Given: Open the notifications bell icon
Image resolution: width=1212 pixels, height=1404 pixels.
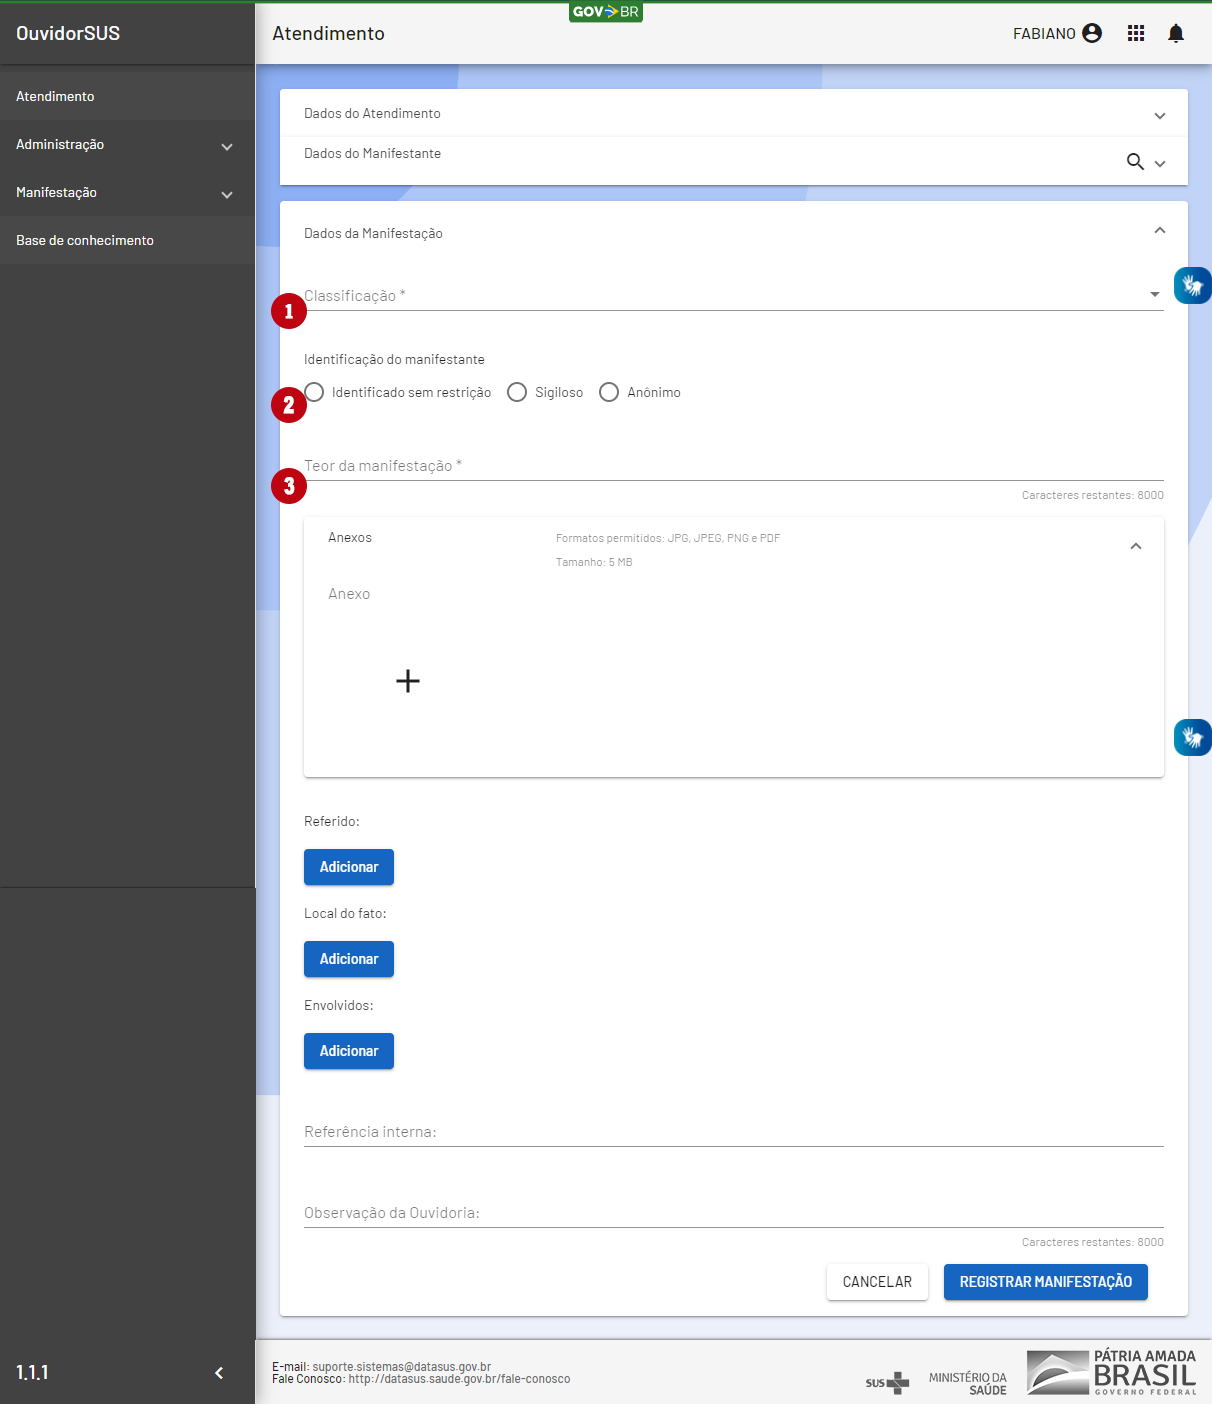Looking at the screenshot, I should (1176, 34).
